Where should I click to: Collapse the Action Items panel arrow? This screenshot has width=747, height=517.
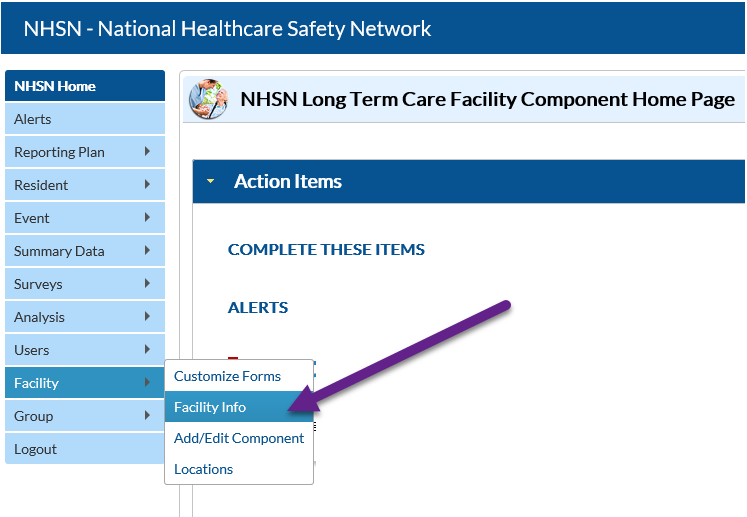point(211,182)
